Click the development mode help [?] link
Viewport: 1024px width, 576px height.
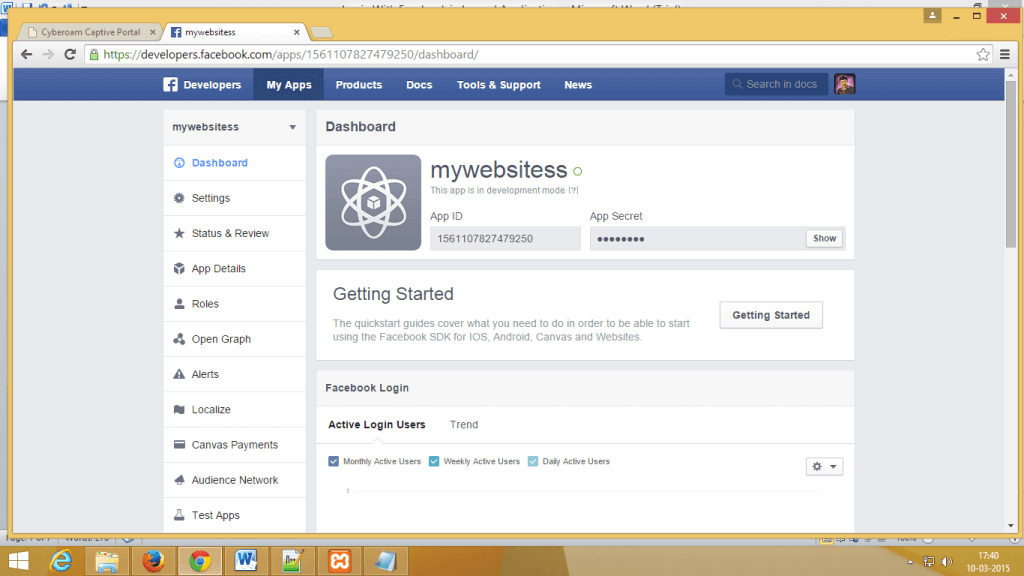(573, 190)
